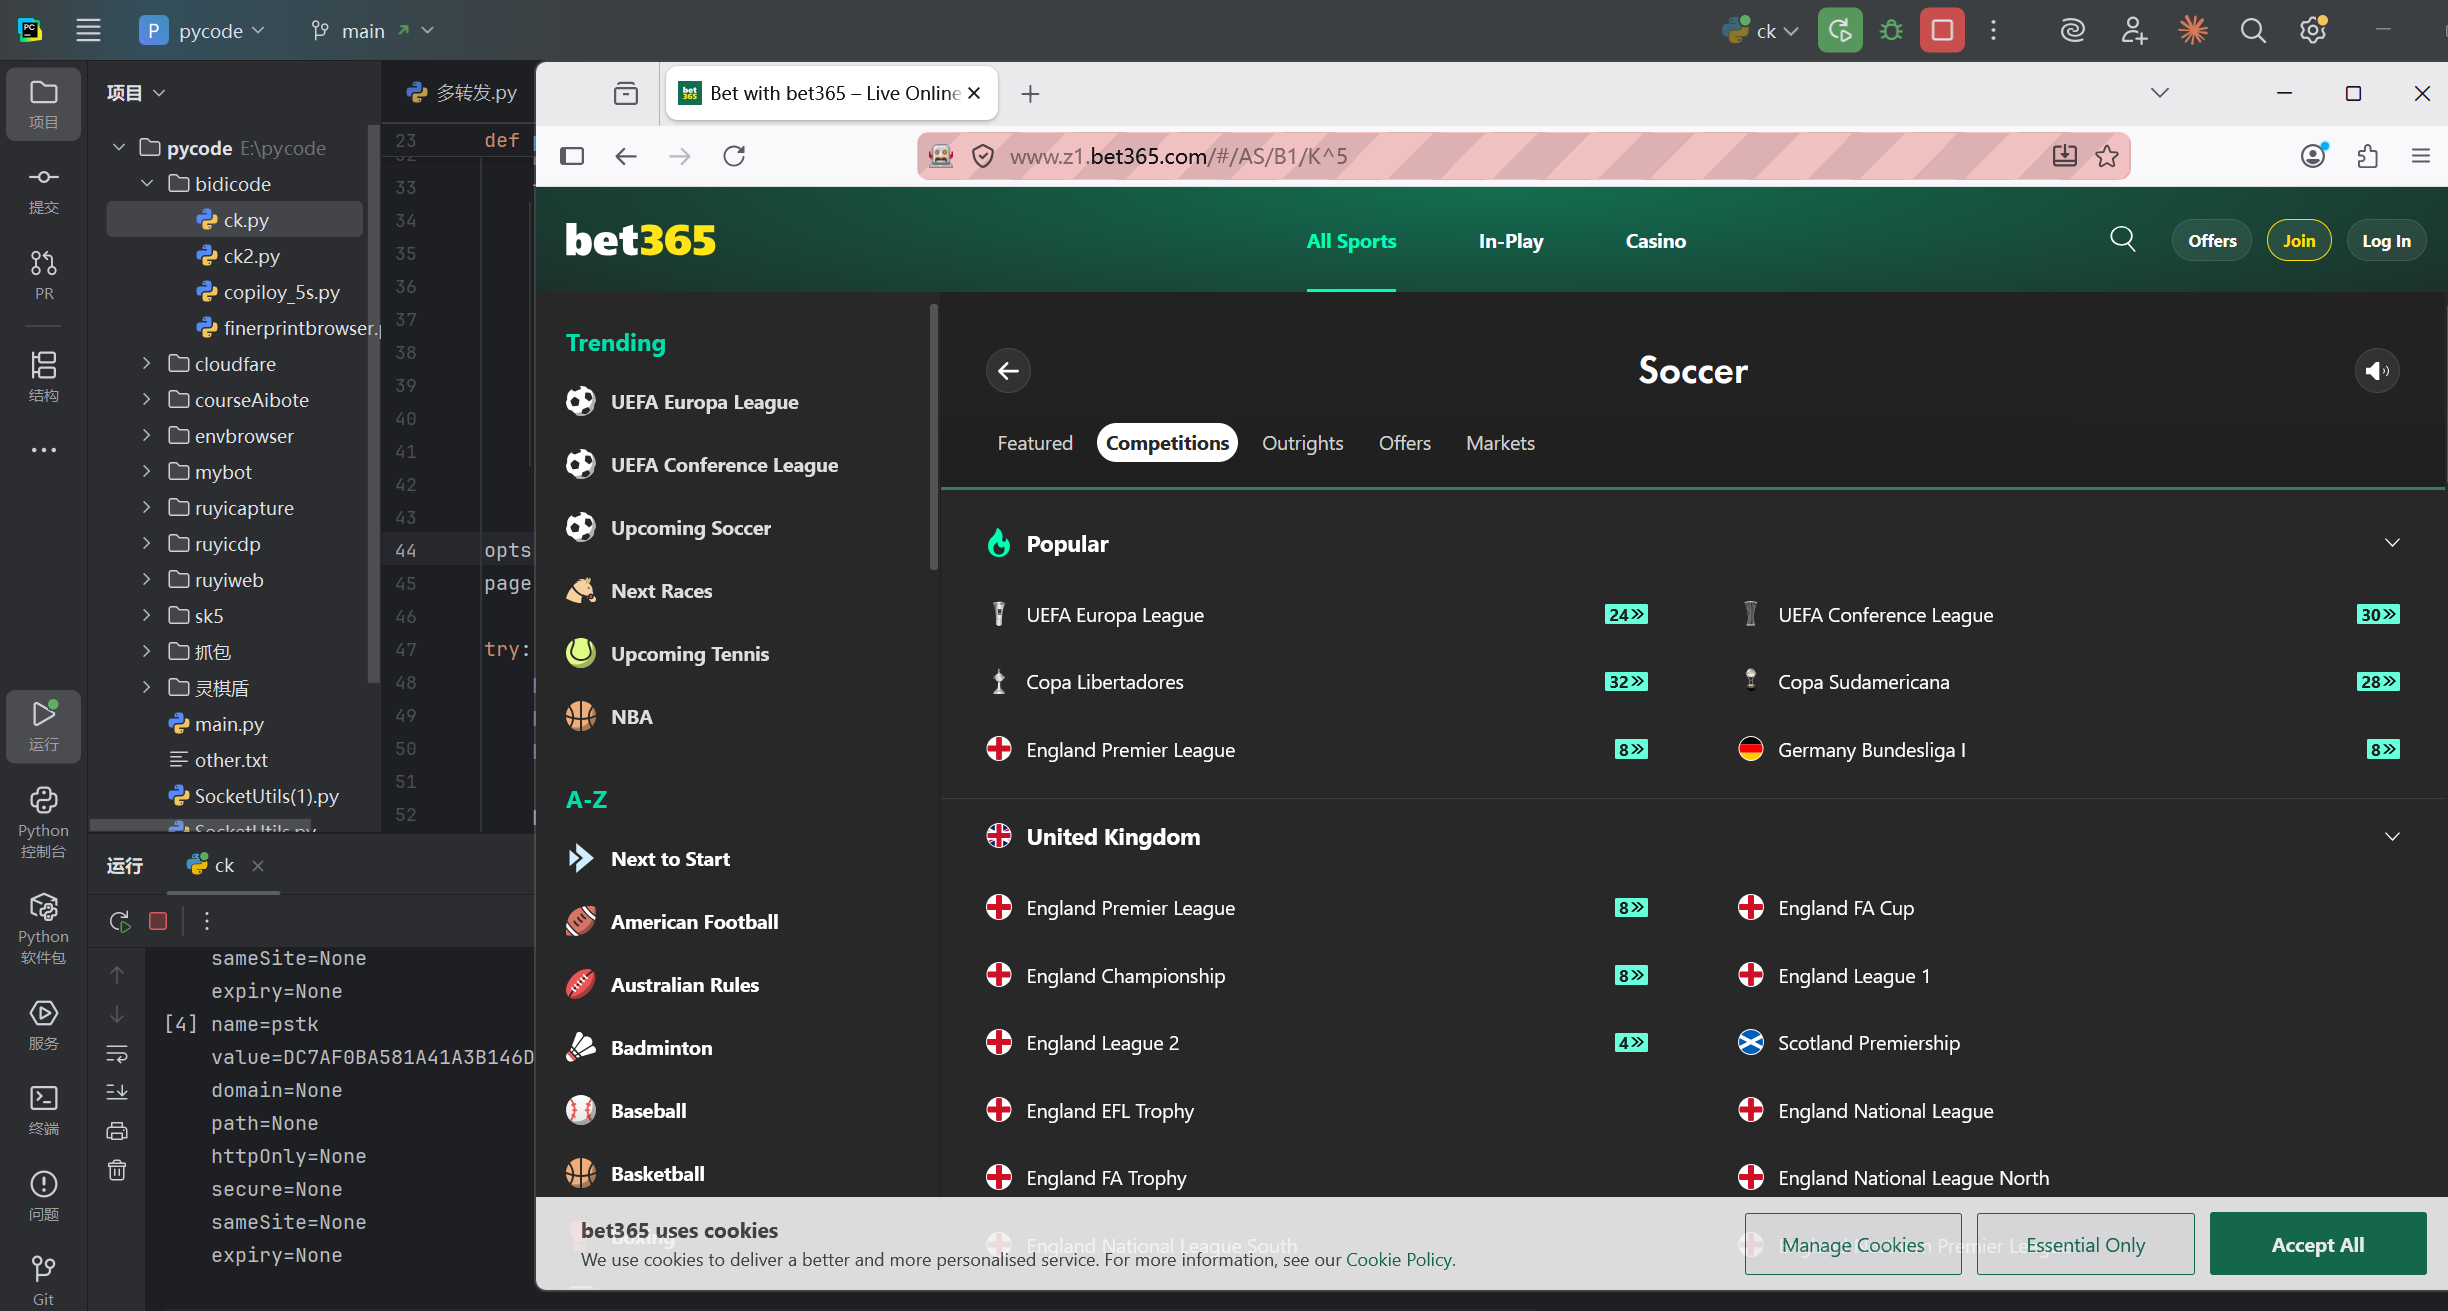This screenshot has width=2448, height=1311.
Task: Open the Pull Requests tool window
Action: click(43, 275)
